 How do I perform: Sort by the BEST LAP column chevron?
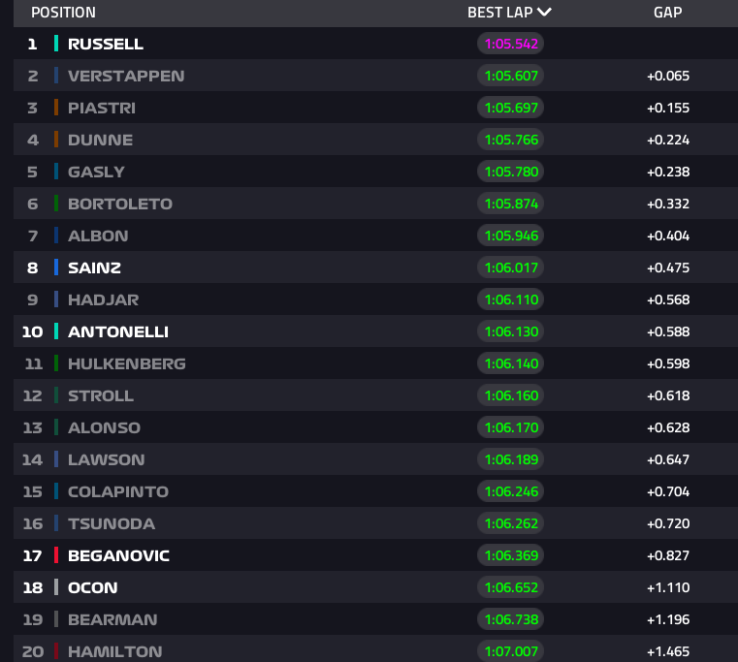[544, 12]
